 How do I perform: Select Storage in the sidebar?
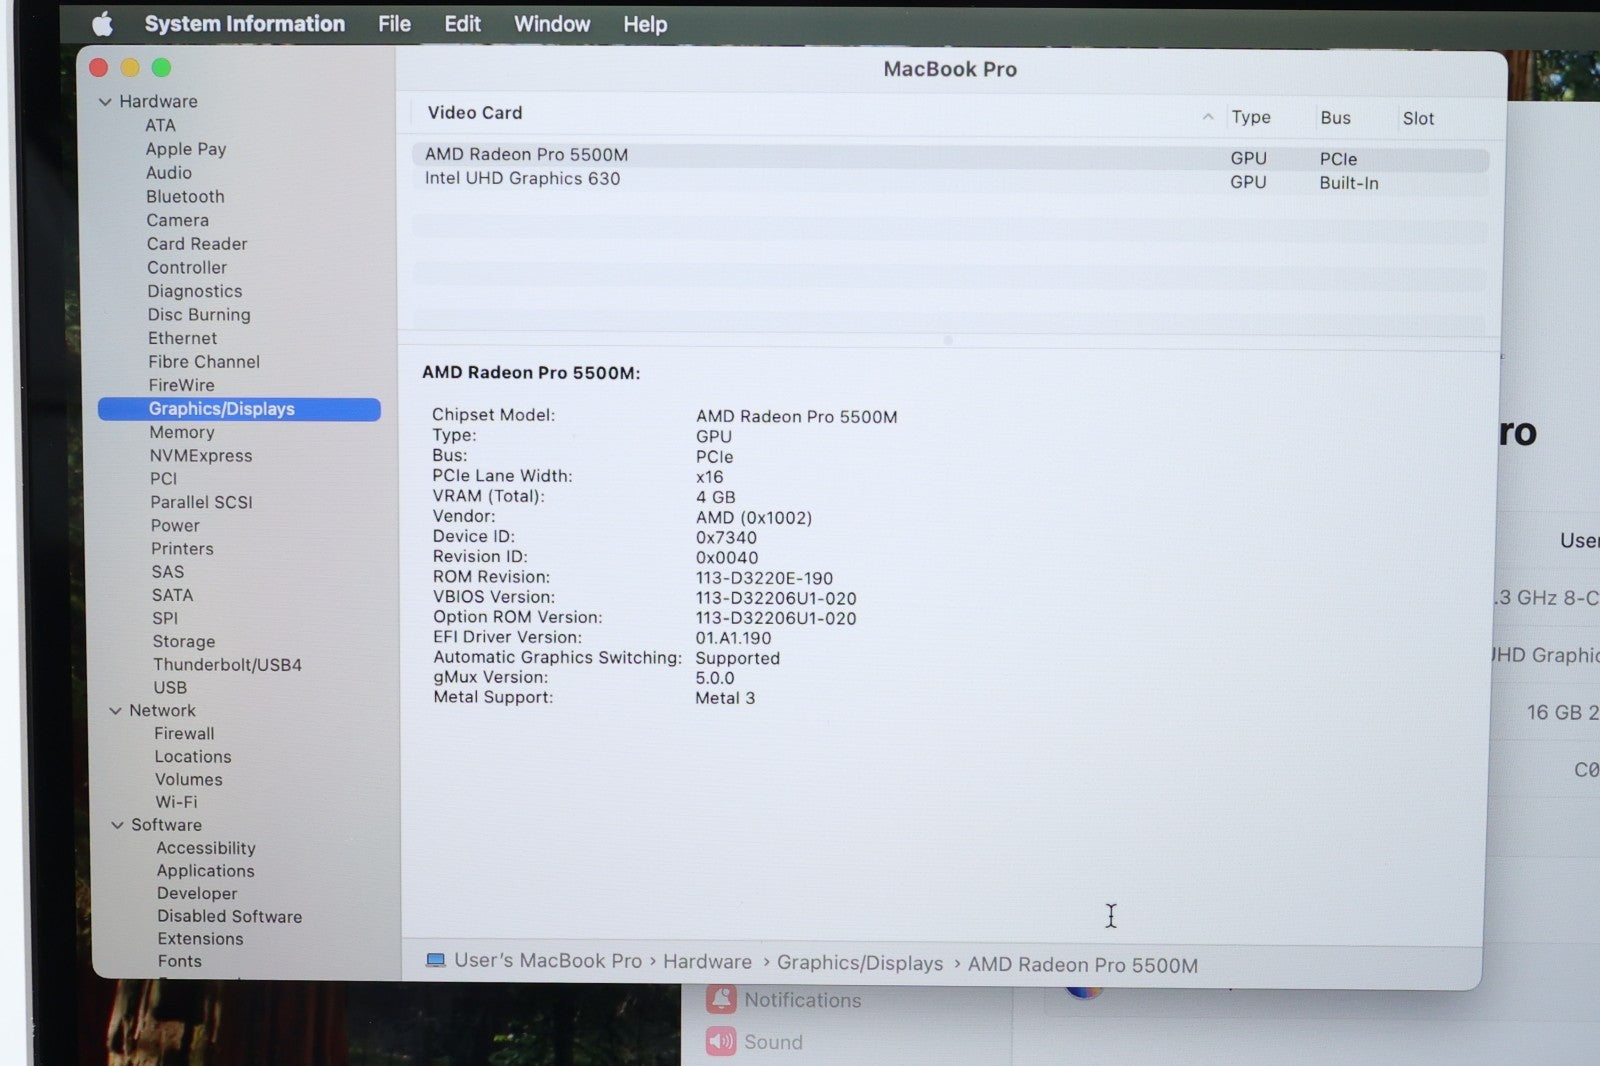tap(184, 642)
